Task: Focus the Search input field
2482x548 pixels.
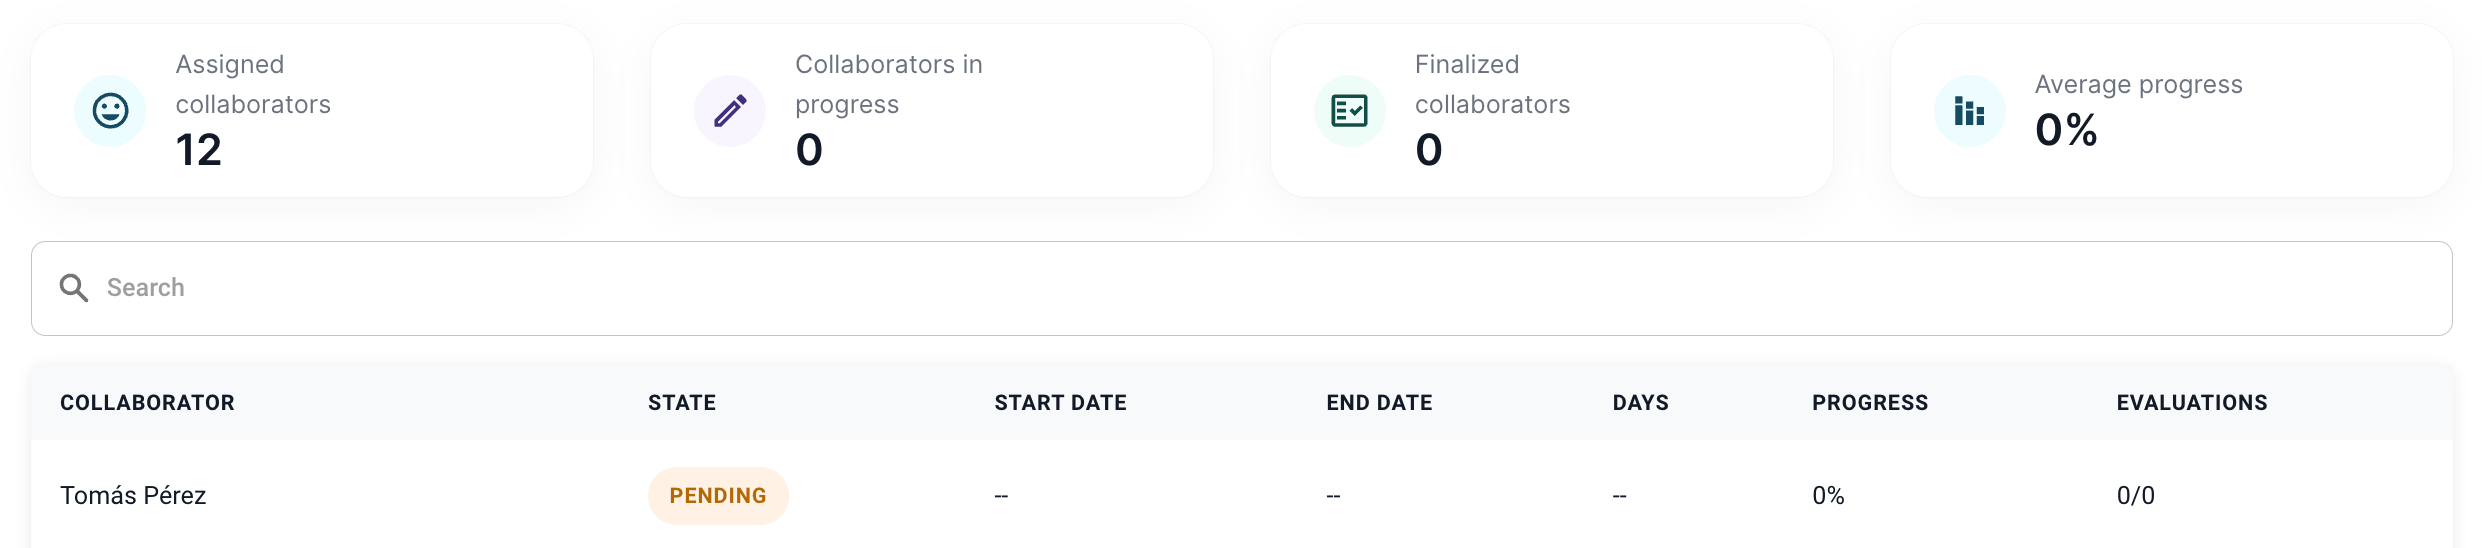Action: (x=1241, y=288)
